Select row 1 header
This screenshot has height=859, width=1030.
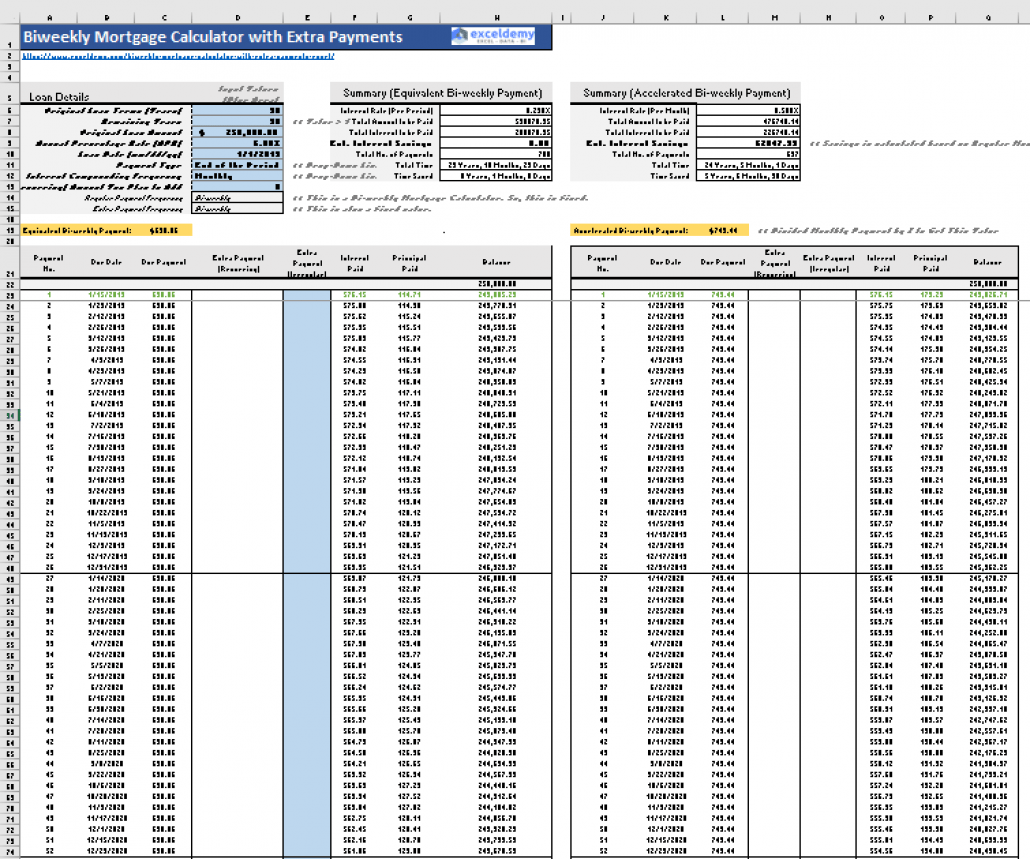pyautogui.click(x=10, y=37)
